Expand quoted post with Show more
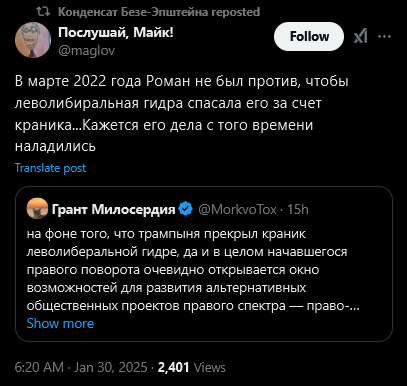407x386 pixels. click(x=60, y=323)
